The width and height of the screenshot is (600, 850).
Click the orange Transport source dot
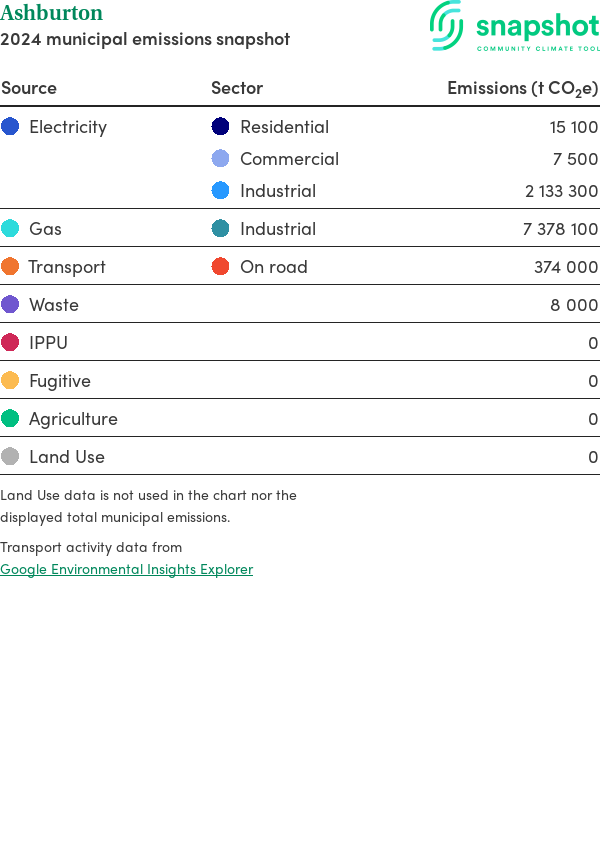click(10, 266)
